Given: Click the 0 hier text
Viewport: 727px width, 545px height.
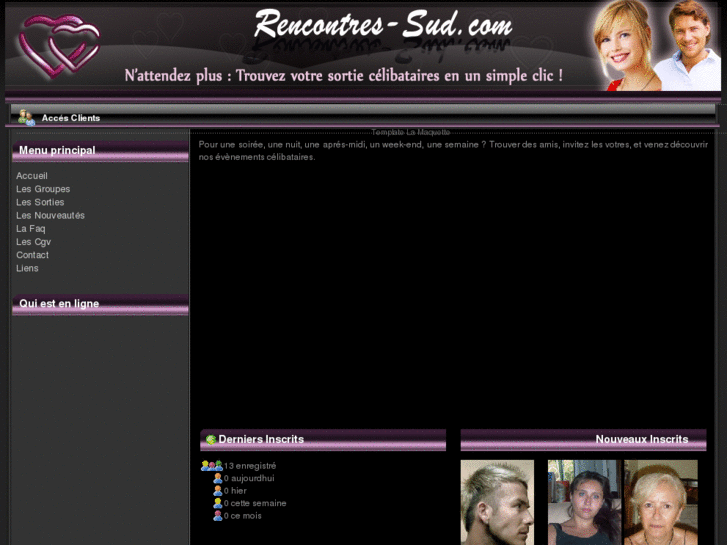Looking at the screenshot, I should 235,491.
